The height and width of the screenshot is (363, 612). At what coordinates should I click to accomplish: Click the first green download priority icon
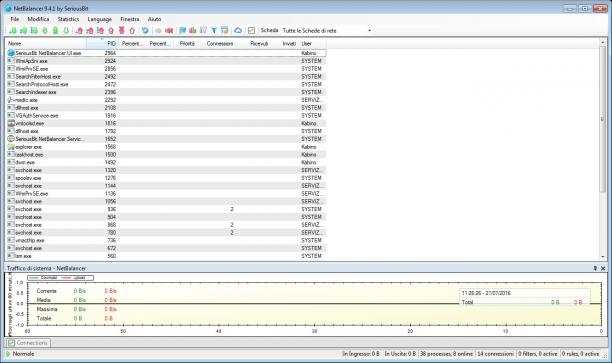pyautogui.click(x=13, y=30)
